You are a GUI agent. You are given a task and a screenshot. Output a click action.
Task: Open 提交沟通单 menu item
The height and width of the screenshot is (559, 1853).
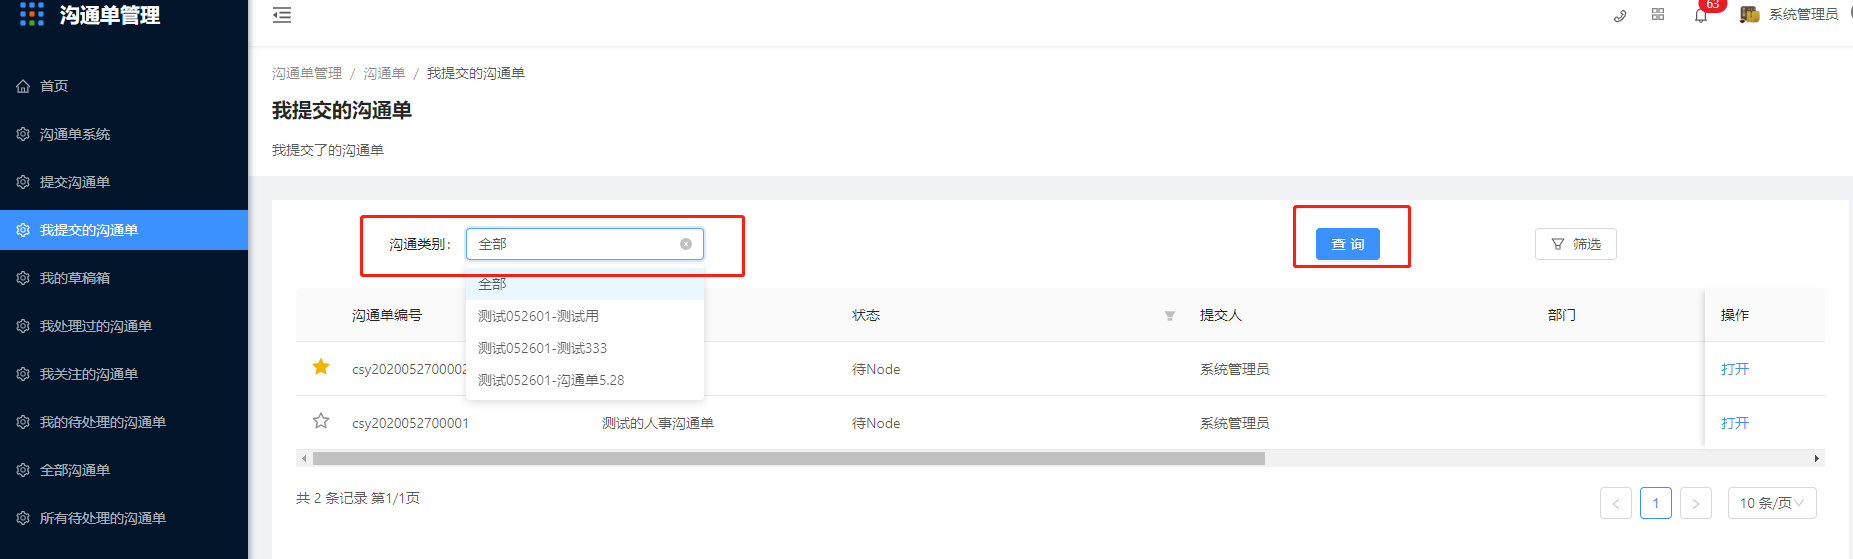point(124,182)
